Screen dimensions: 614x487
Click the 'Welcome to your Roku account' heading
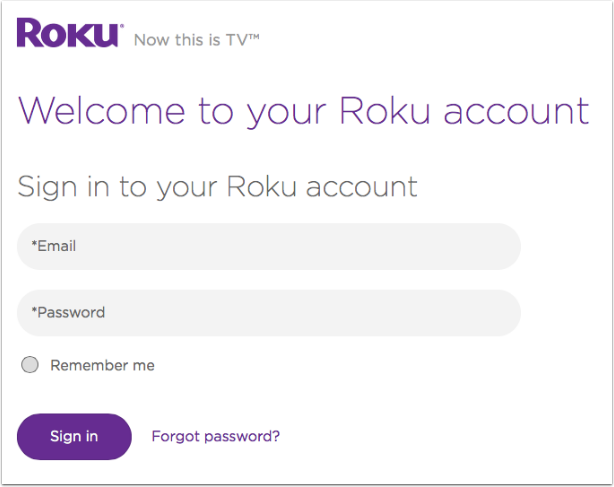coord(303,111)
